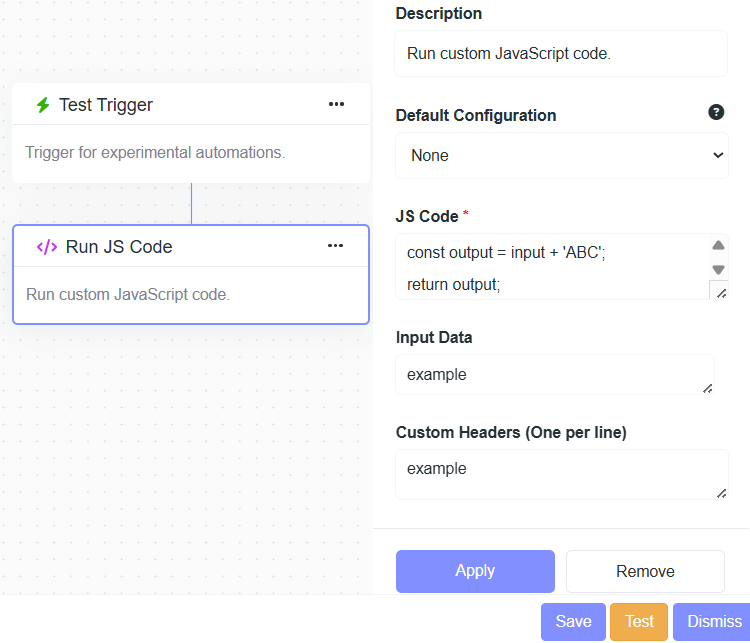Viewport: 750px width, 643px height.
Task: Open the Test Trigger three-dots menu
Action: pyautogui.click(x=336, y=104)
